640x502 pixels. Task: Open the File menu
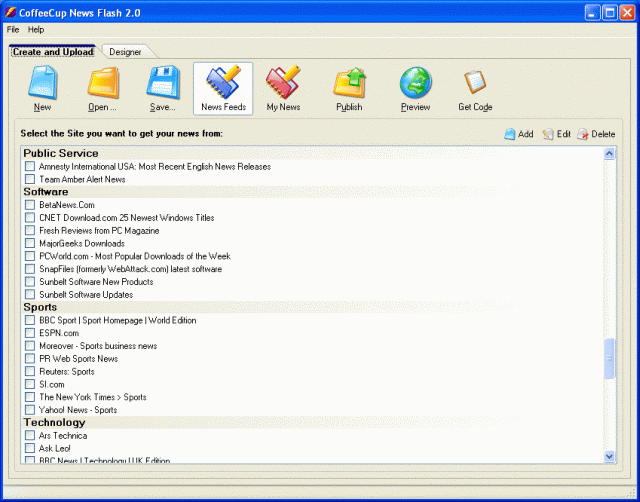pyautogui.click(x=13, y=30)
